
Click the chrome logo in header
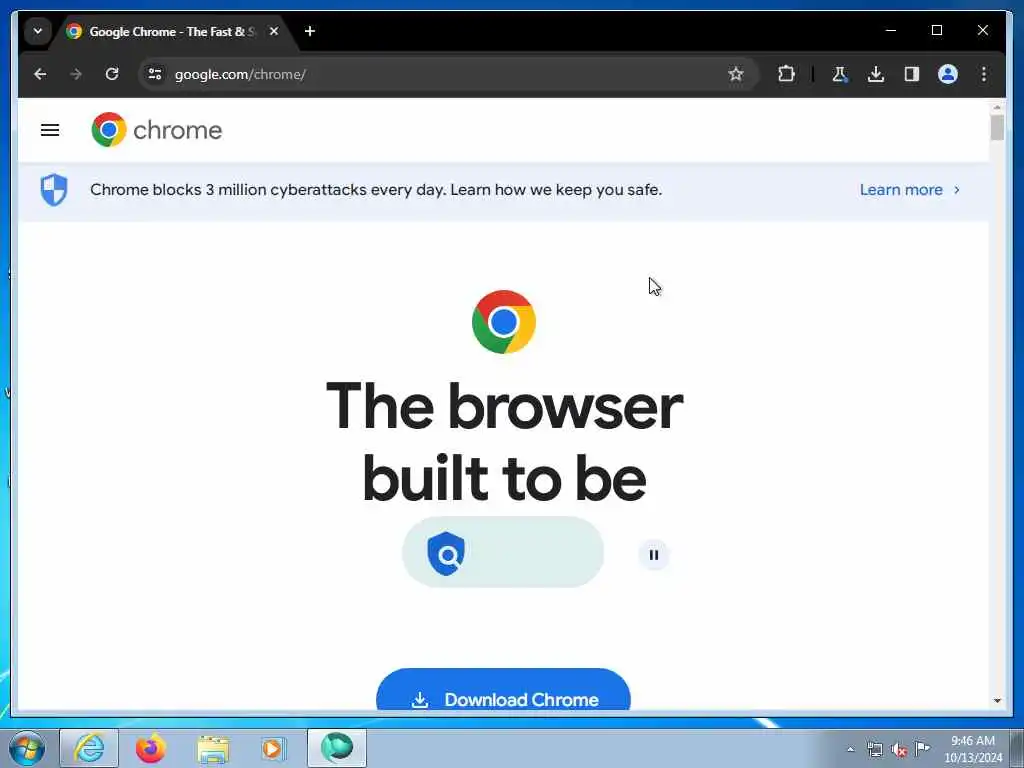click(x=157, y=130)
